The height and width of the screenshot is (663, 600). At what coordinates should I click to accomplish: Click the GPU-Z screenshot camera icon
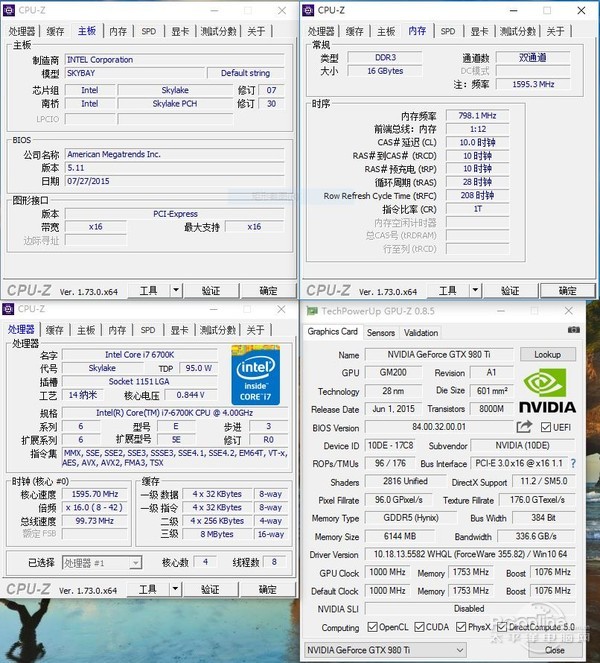coord(573,329)
